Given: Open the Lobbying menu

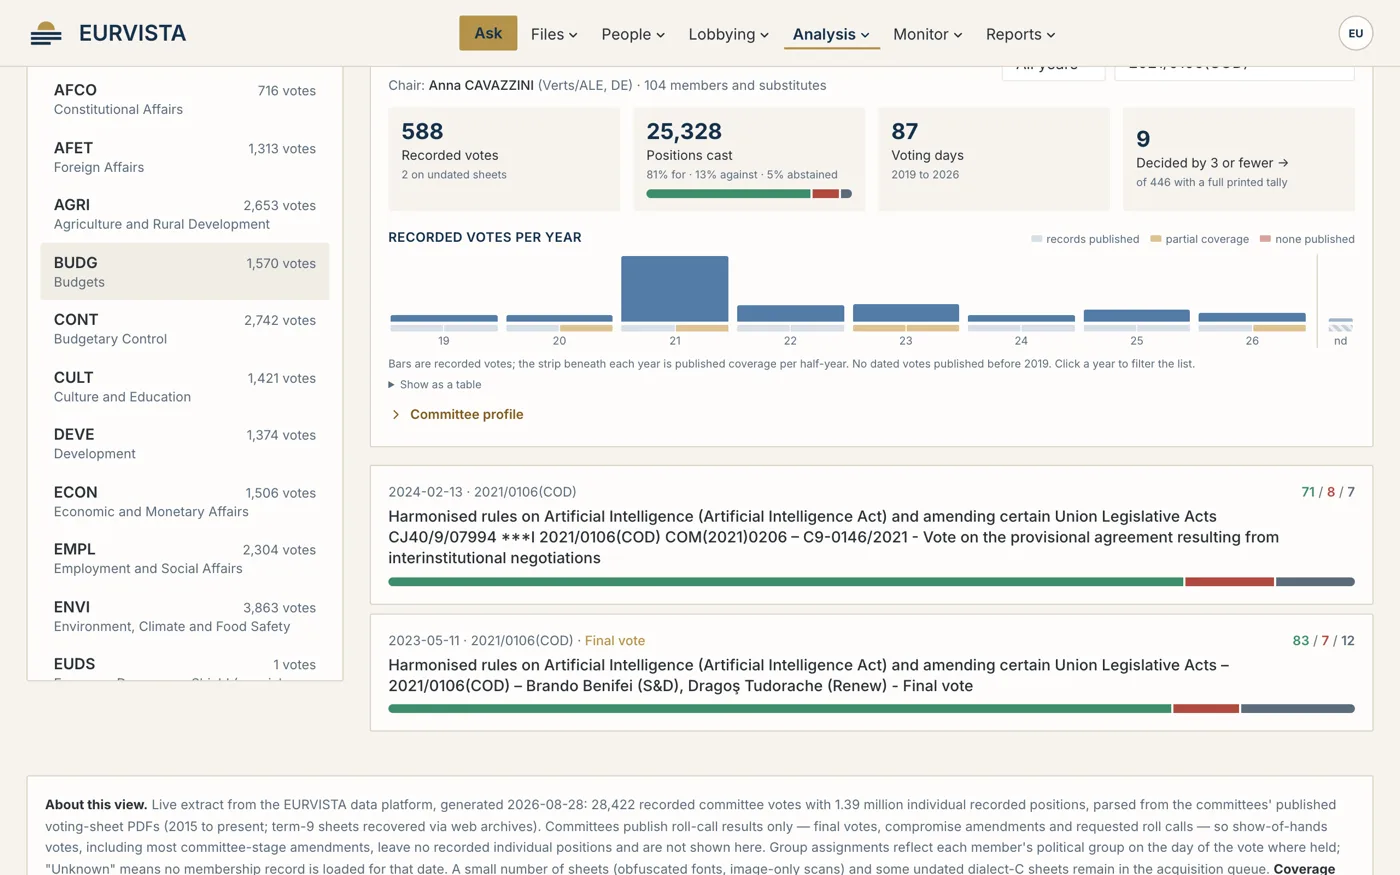Looking at the screenshot, I should [728, 34].
